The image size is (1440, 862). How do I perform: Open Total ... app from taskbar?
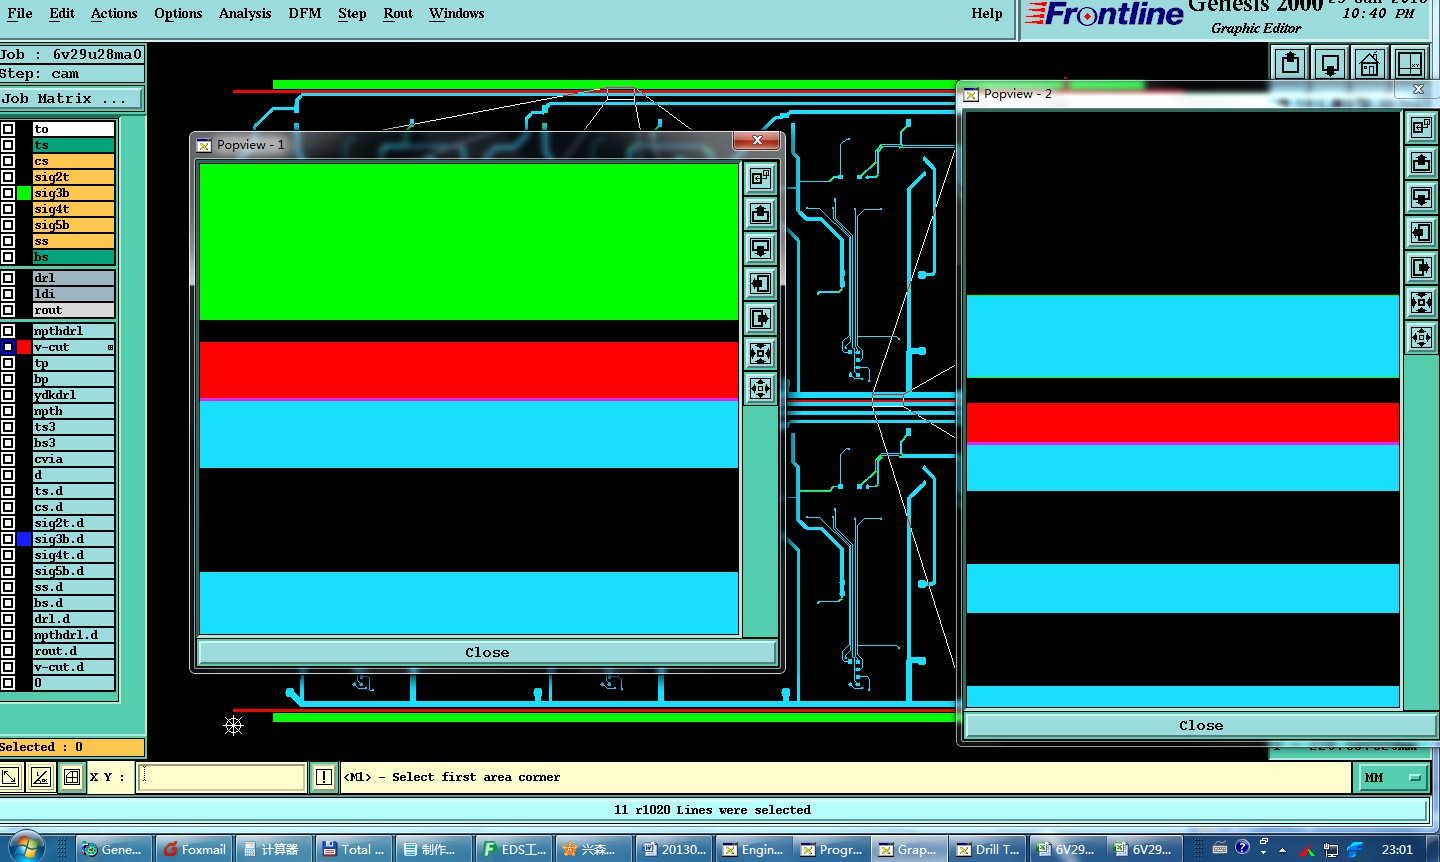pos(354,849)
